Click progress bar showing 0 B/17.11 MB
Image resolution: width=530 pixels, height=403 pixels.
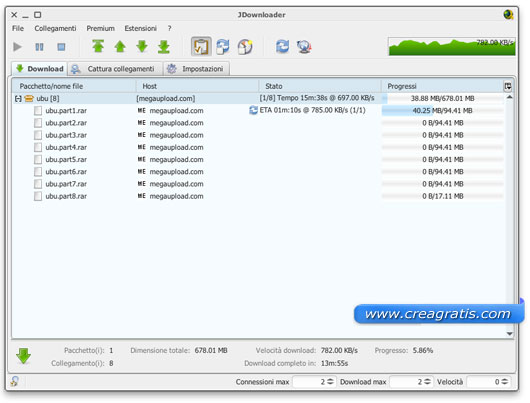(442, 196)
